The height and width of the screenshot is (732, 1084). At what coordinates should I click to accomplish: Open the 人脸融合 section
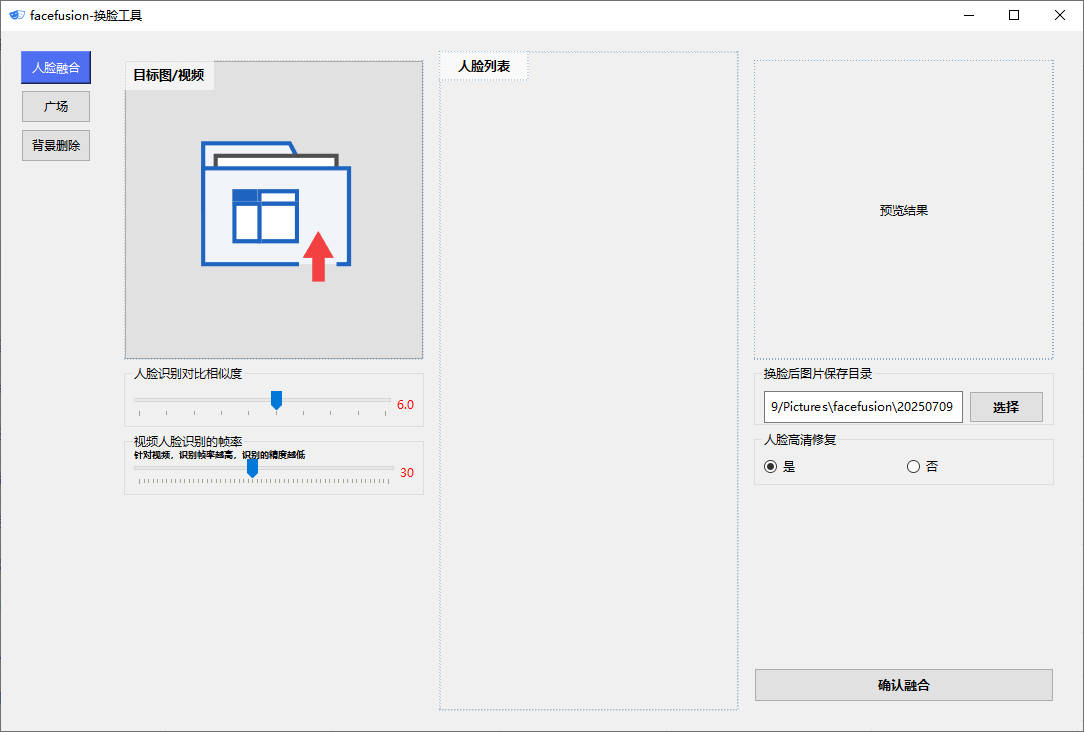click(56, 68)
